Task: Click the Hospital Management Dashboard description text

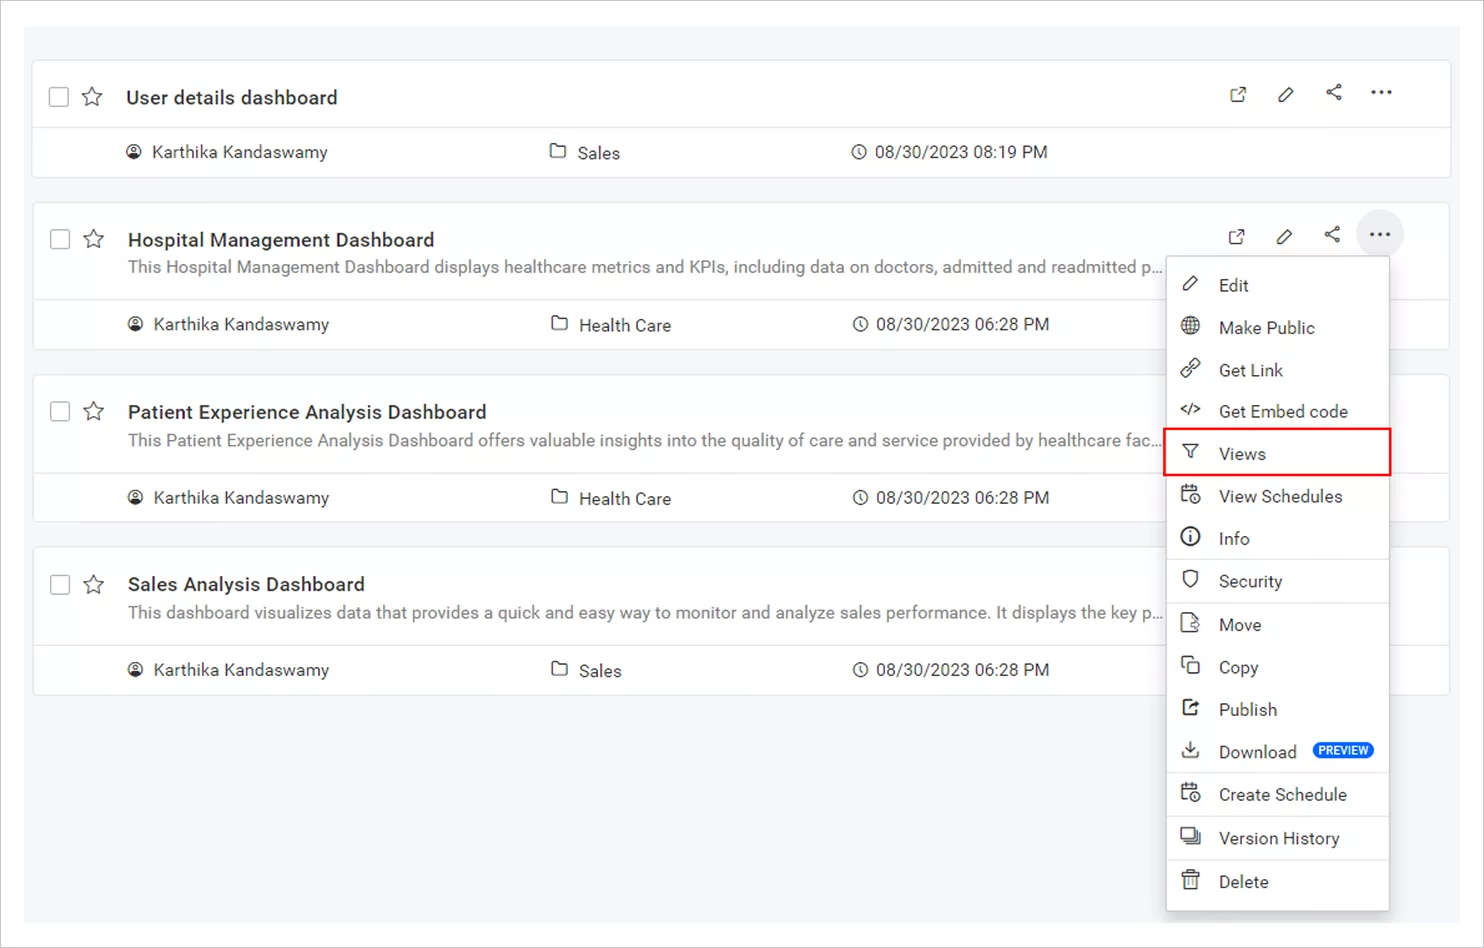Action: 645,267
